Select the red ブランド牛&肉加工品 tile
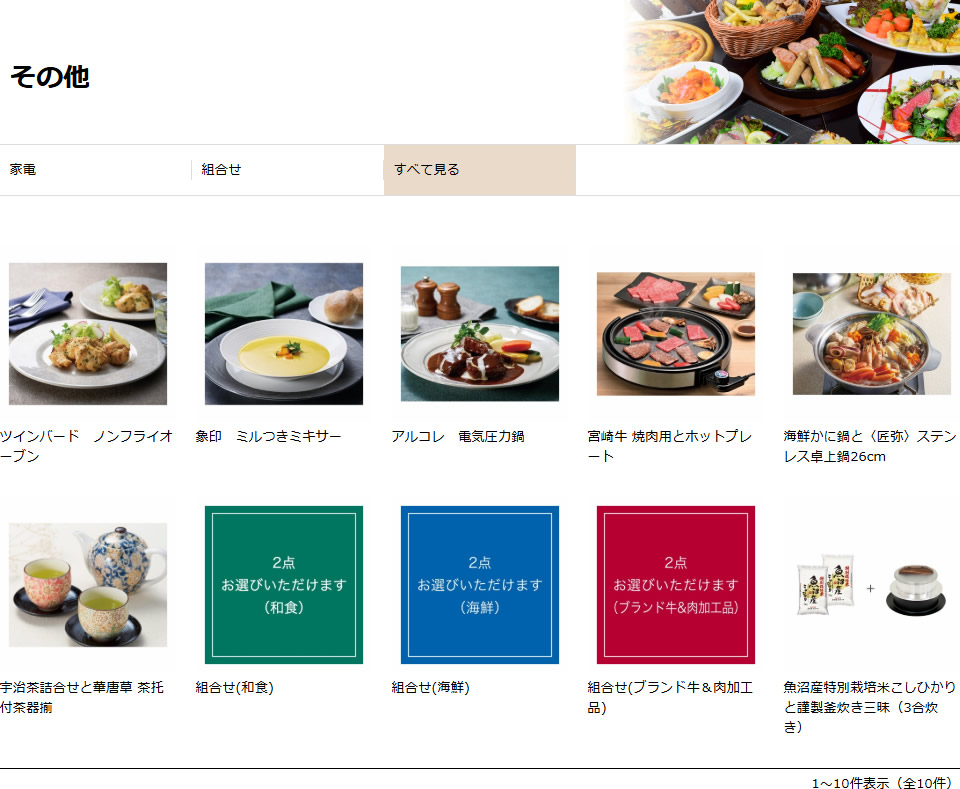Screen dimensions: 960x789 point(675,585)
